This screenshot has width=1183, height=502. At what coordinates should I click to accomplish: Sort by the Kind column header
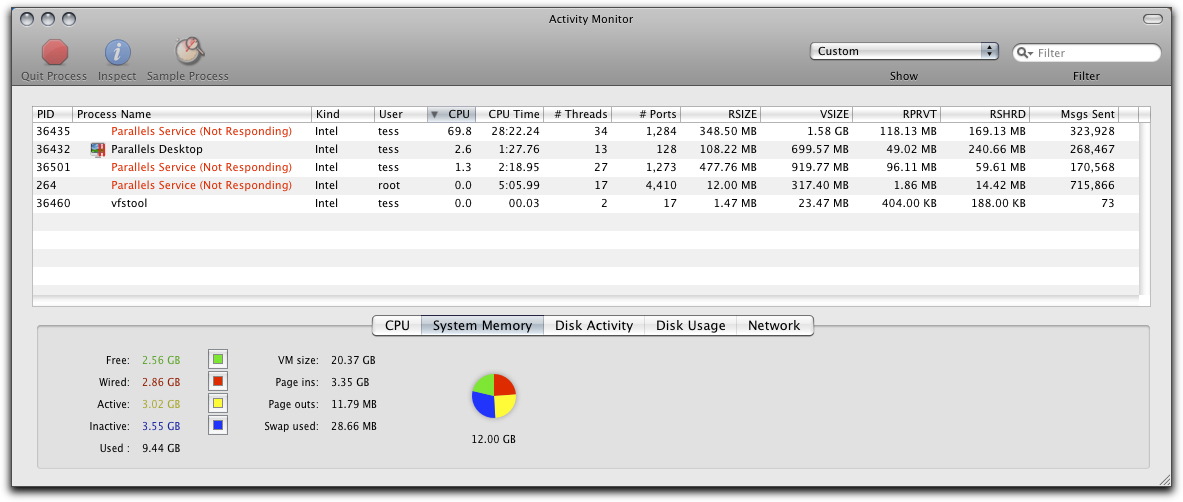(343, 114)
